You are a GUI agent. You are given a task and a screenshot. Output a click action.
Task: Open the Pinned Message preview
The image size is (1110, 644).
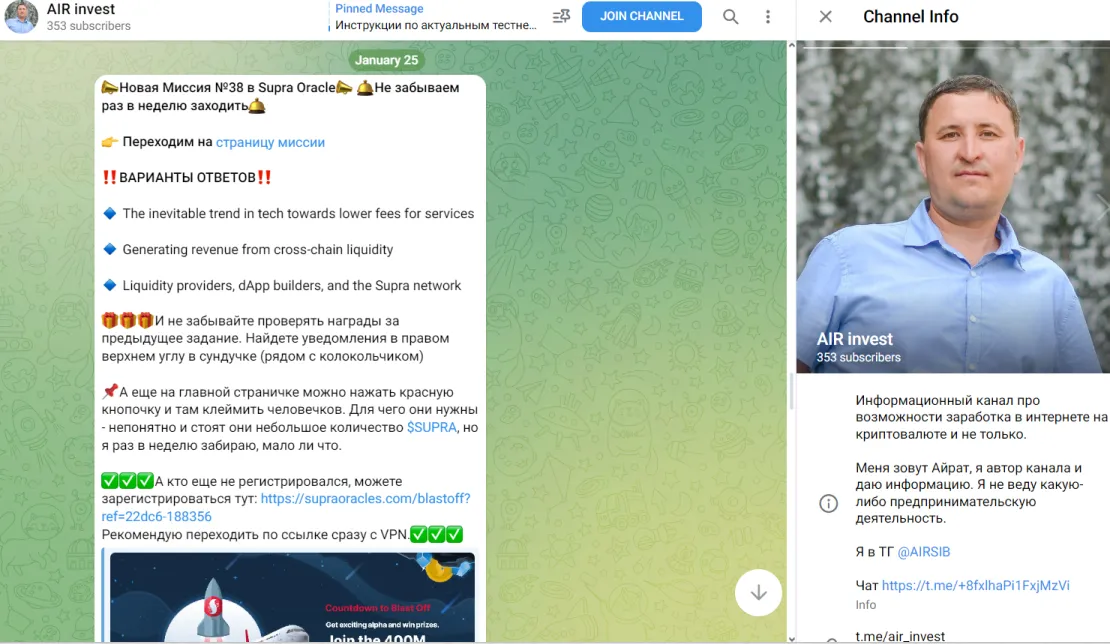tap(435, 16)
